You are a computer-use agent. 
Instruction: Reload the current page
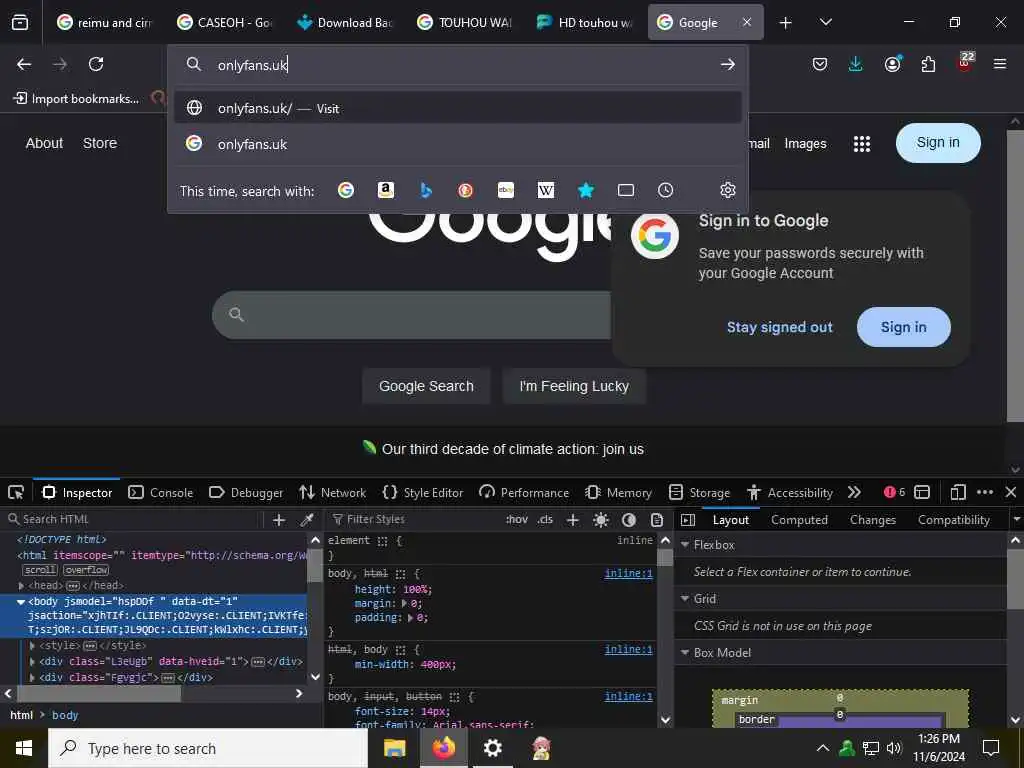pyautogui.click(x=96, y=64)
